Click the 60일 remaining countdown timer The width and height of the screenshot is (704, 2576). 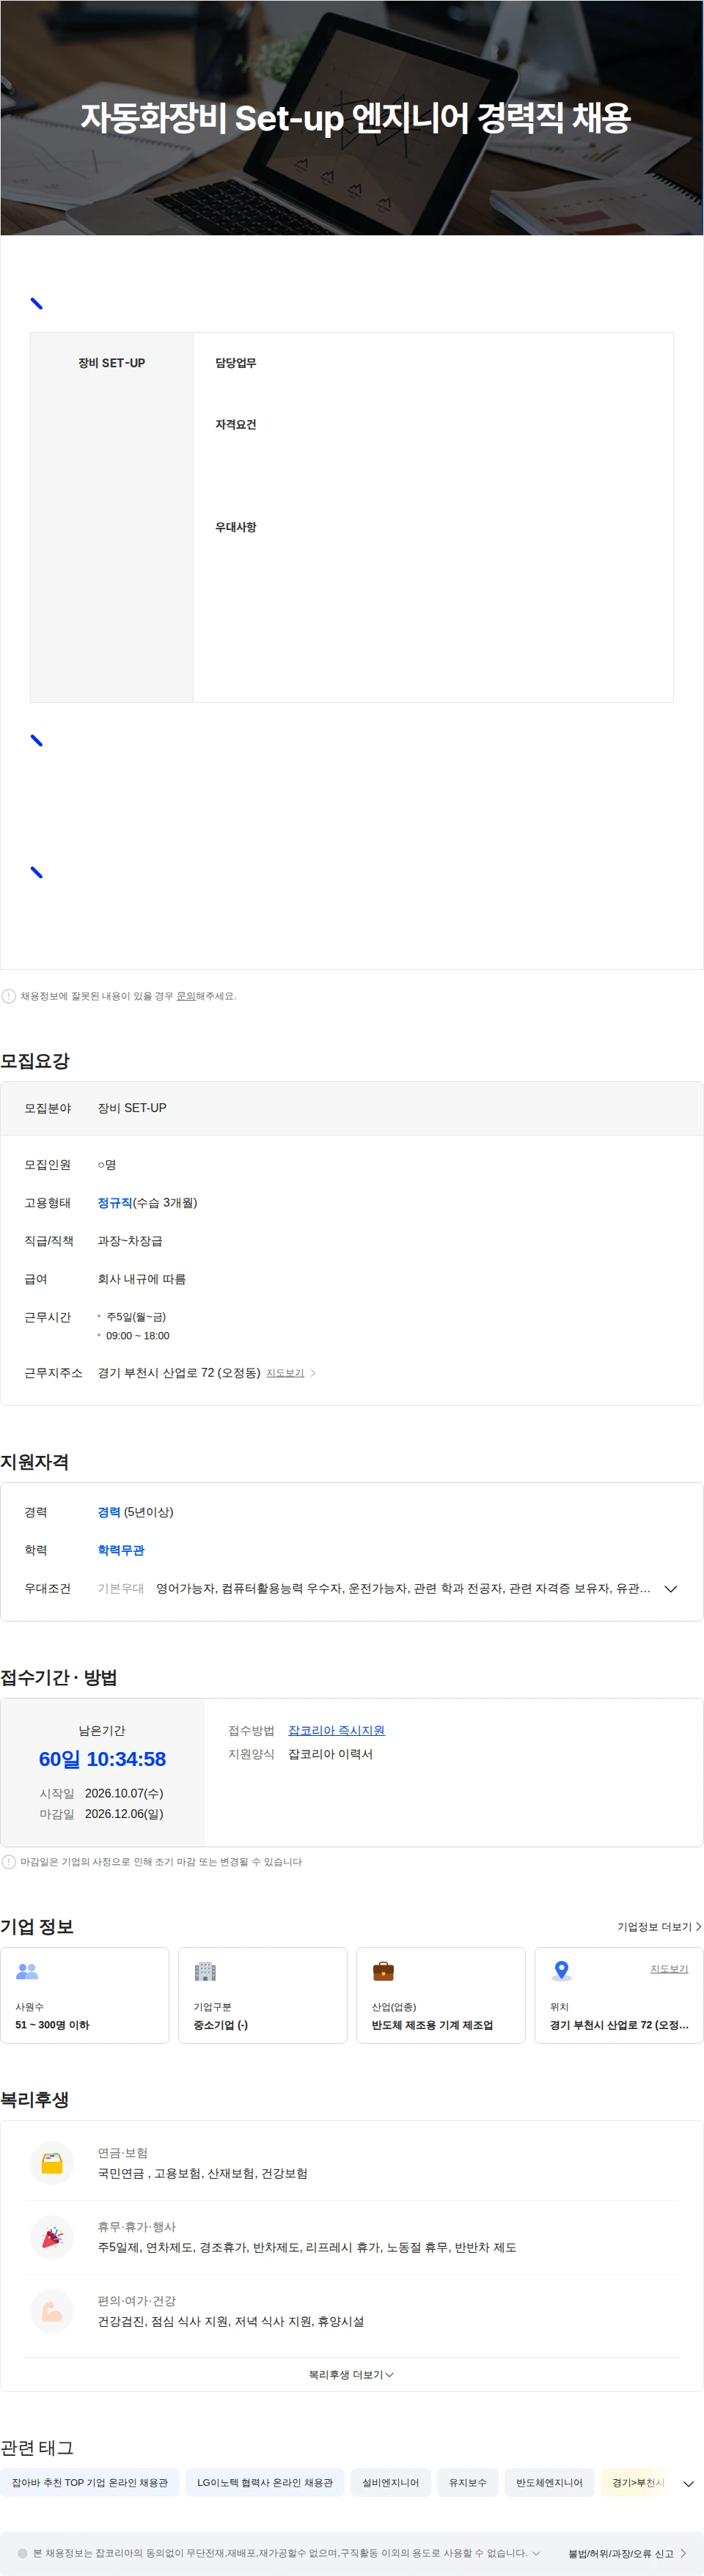[102, 1759]
